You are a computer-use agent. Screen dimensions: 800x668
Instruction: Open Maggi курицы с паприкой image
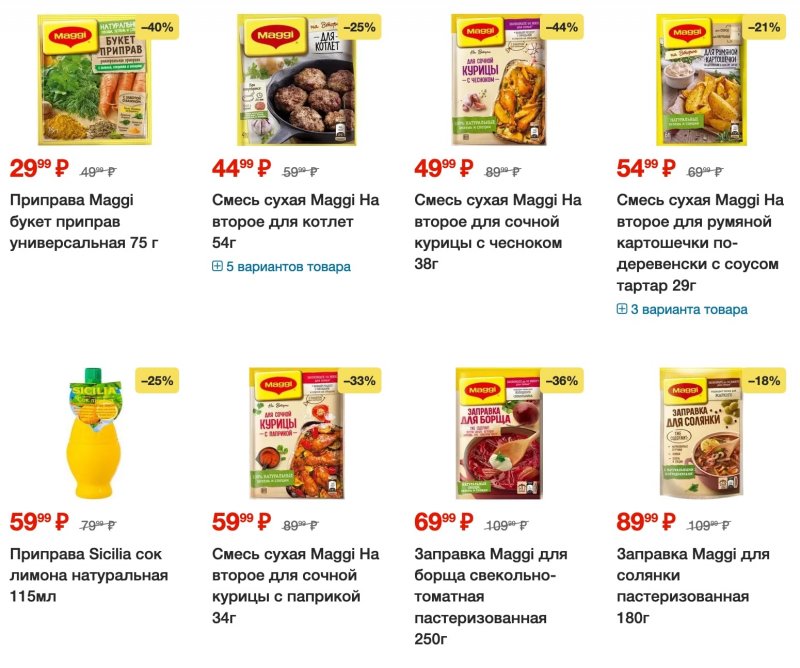click(296, 433)
